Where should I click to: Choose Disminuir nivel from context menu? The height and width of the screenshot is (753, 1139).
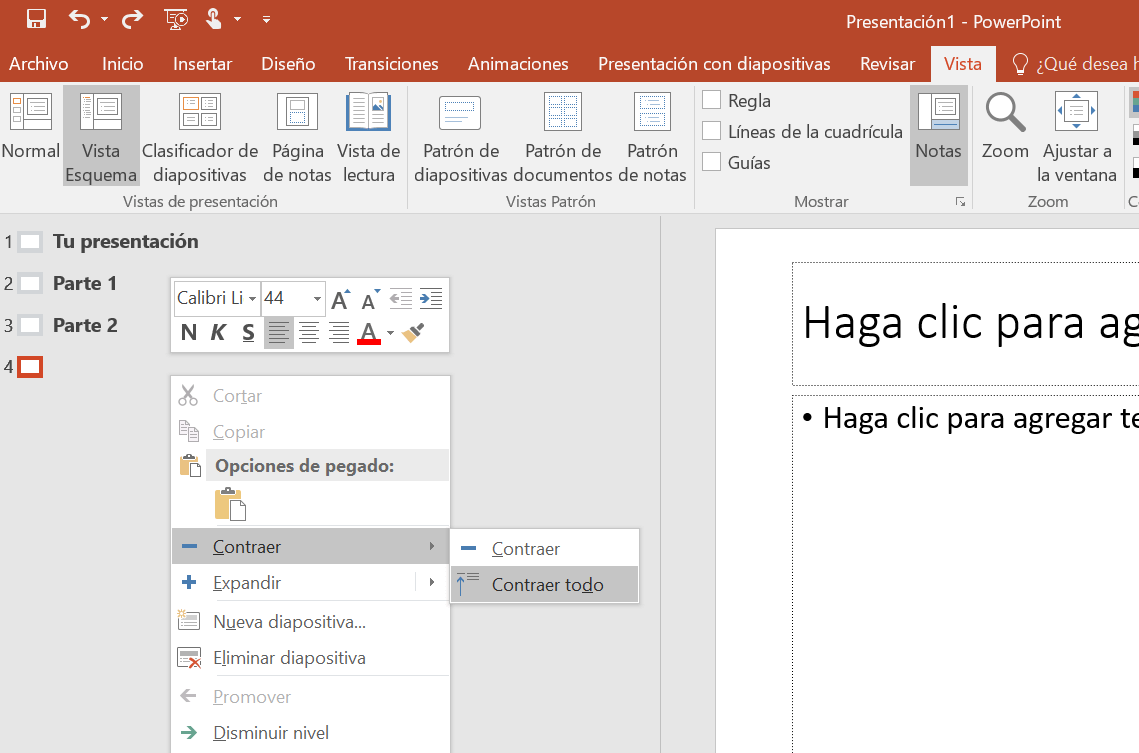[x=310, y=733]
